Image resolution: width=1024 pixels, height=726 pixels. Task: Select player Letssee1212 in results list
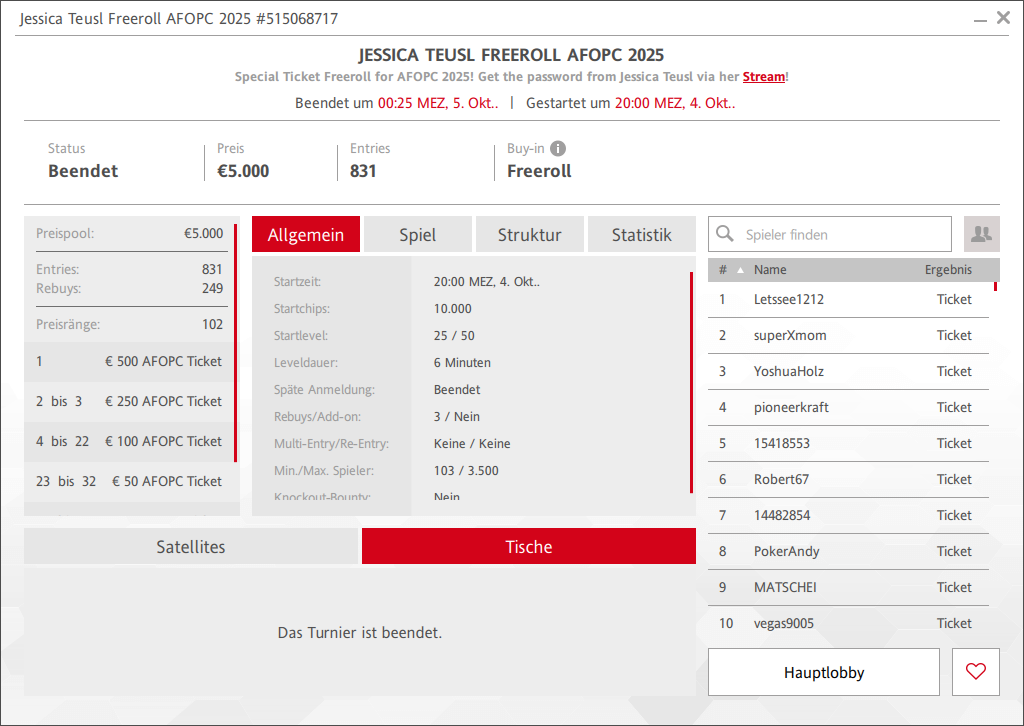tap(788, 299)
